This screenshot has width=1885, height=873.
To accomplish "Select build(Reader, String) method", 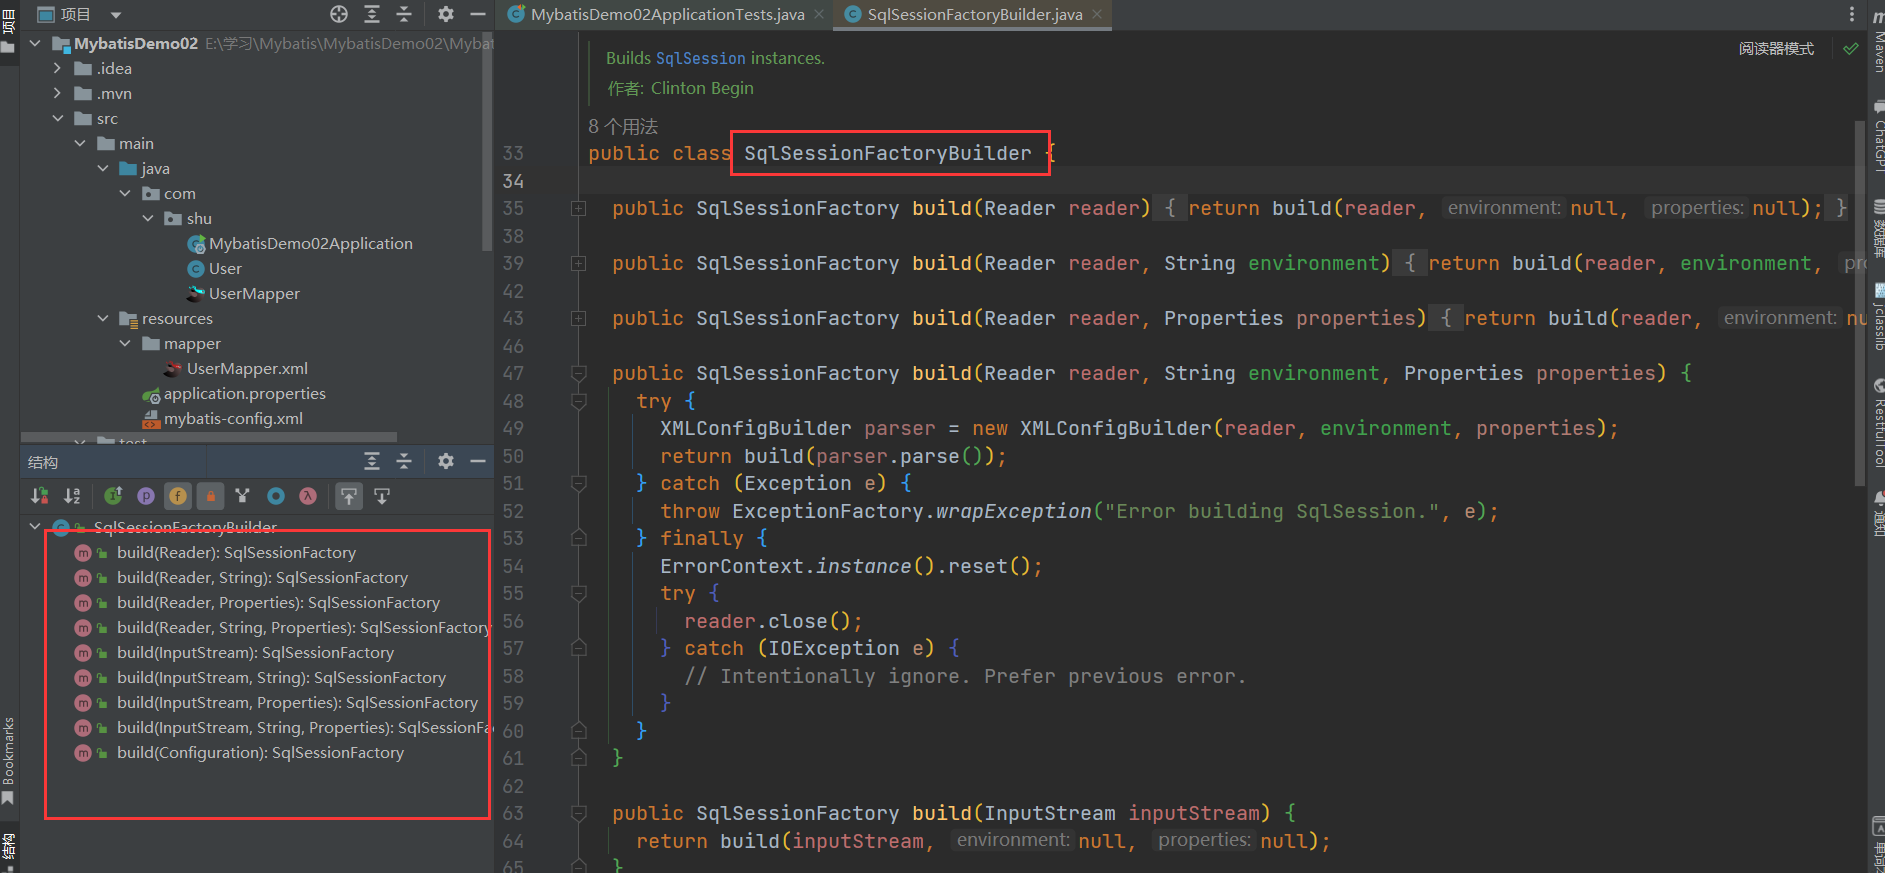I will point(262,577).
